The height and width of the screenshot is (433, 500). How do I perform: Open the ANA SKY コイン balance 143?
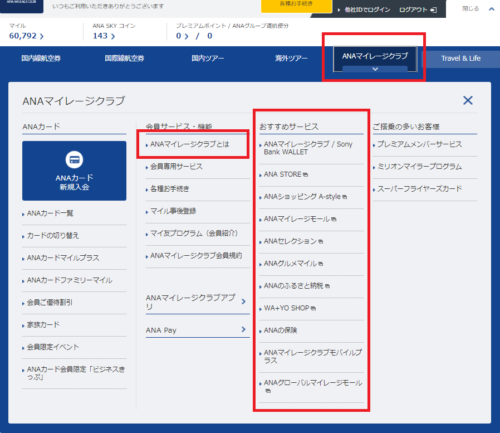pos(104,36)
